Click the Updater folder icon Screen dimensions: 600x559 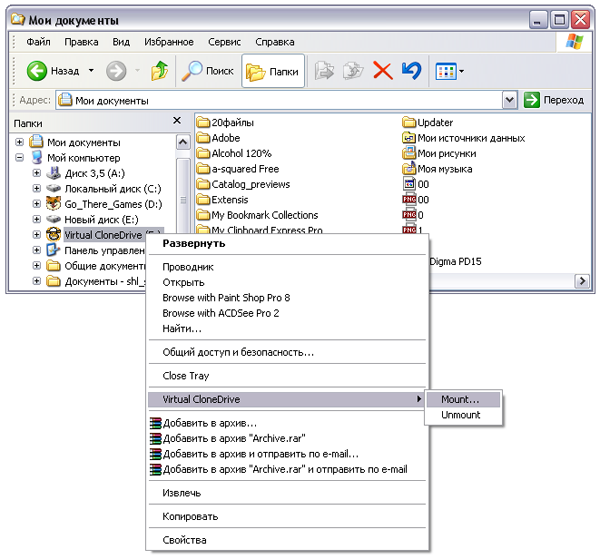click(409, 122)
